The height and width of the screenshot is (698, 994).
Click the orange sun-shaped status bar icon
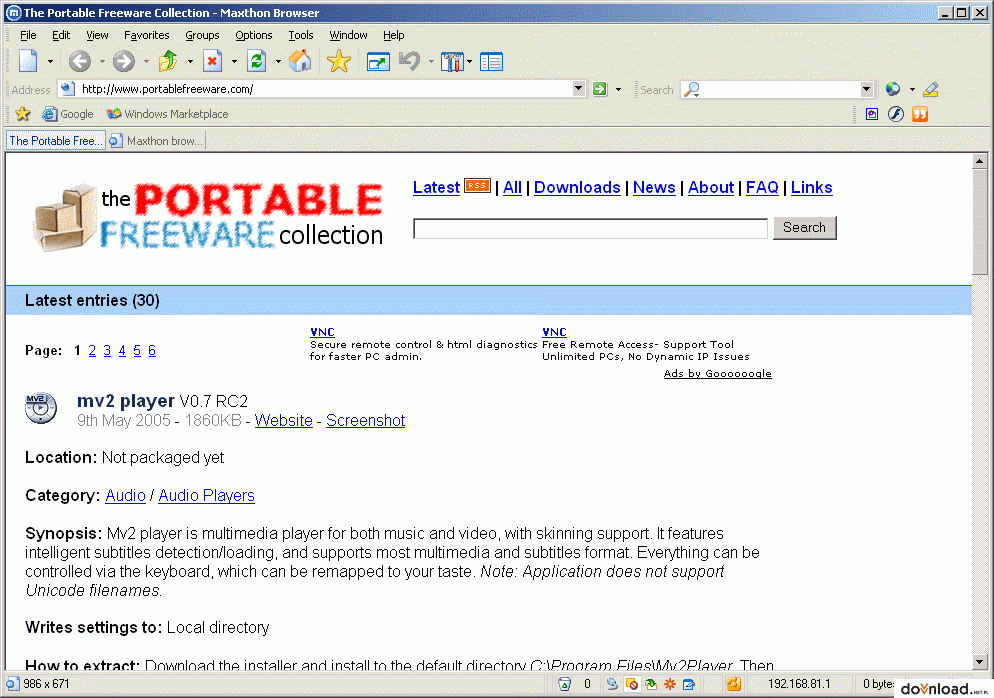coord(669,684)
